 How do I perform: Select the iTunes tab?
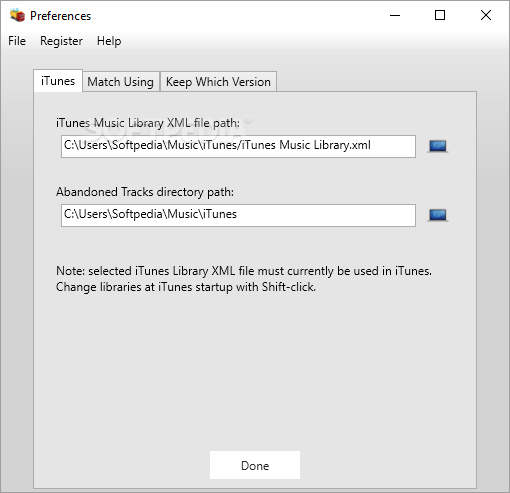[x=58, y=81]
